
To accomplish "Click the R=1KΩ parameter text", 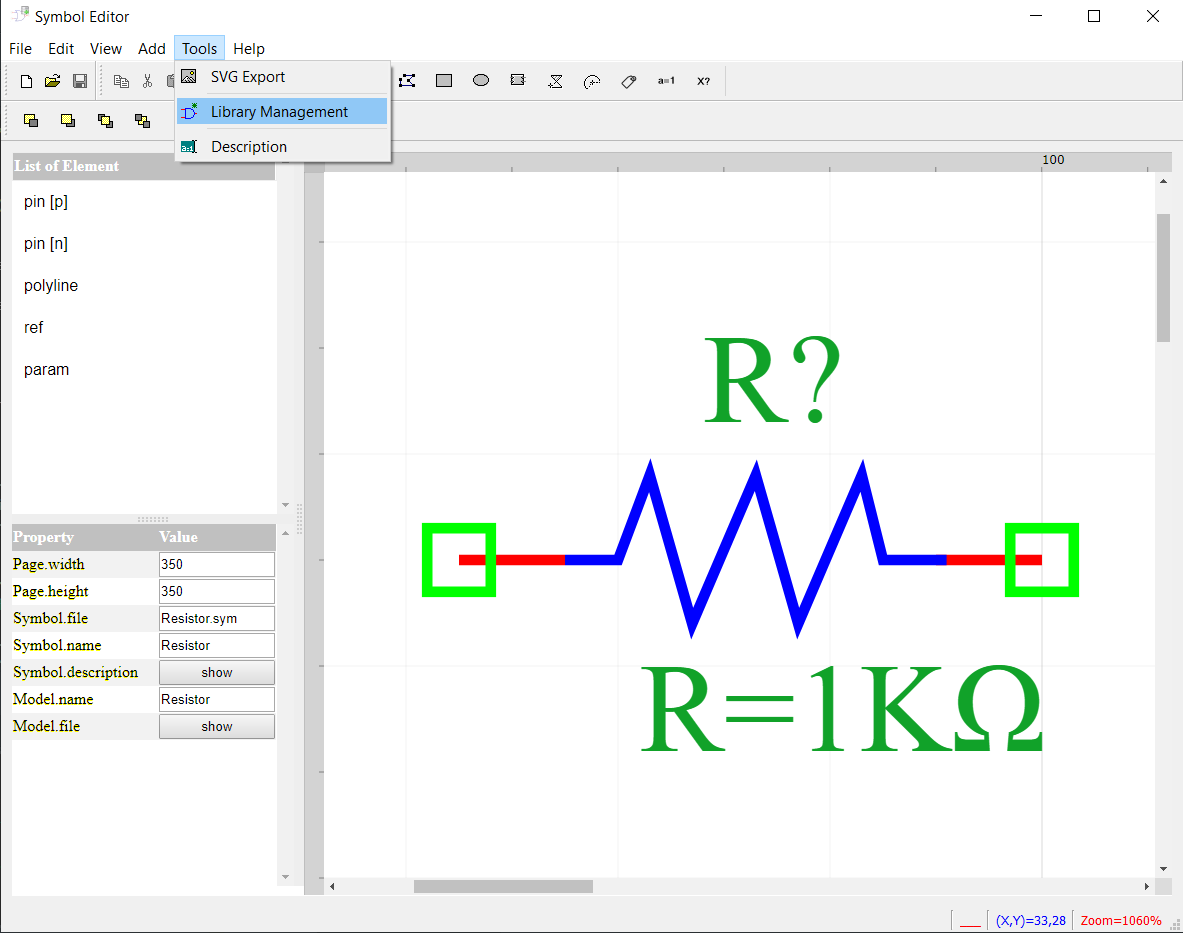I will tap(841, 709).
